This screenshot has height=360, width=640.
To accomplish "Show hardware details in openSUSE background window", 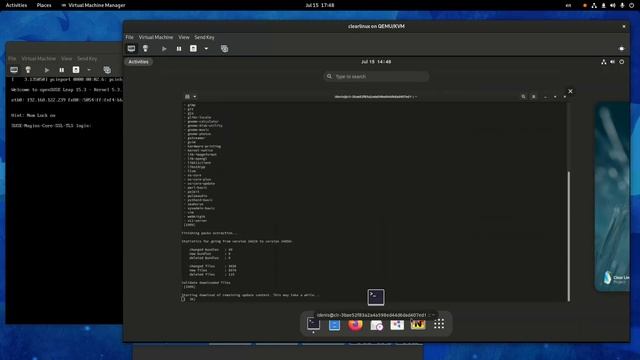I will [28, 70].
